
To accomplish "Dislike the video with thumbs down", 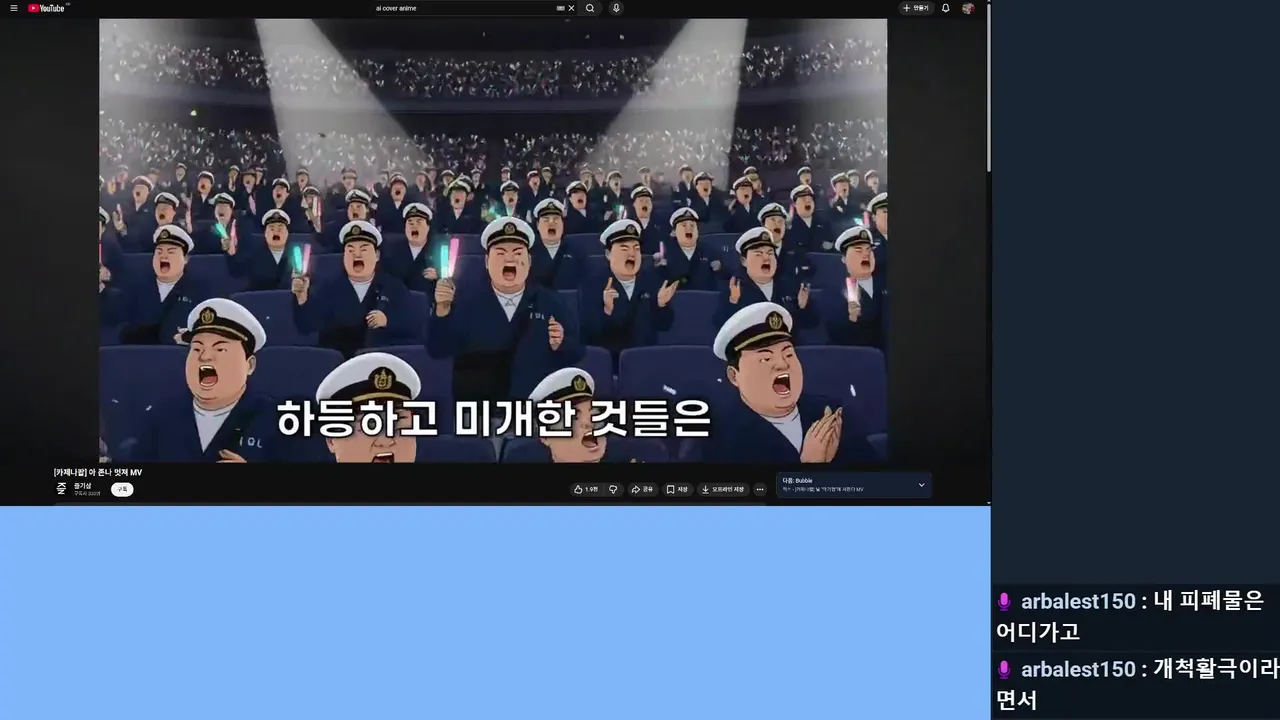I will (613, 489).
